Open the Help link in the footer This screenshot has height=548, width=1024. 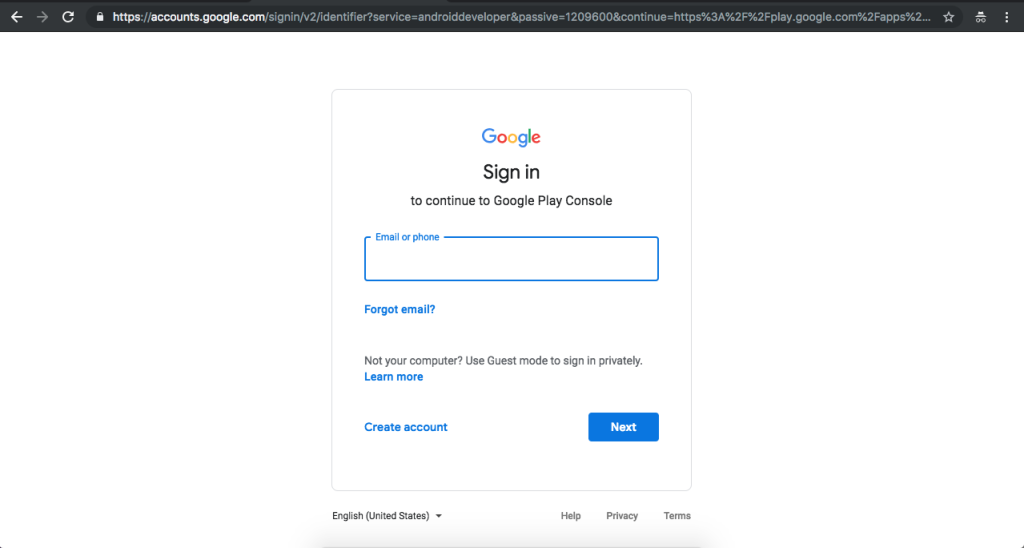[570, 516]
